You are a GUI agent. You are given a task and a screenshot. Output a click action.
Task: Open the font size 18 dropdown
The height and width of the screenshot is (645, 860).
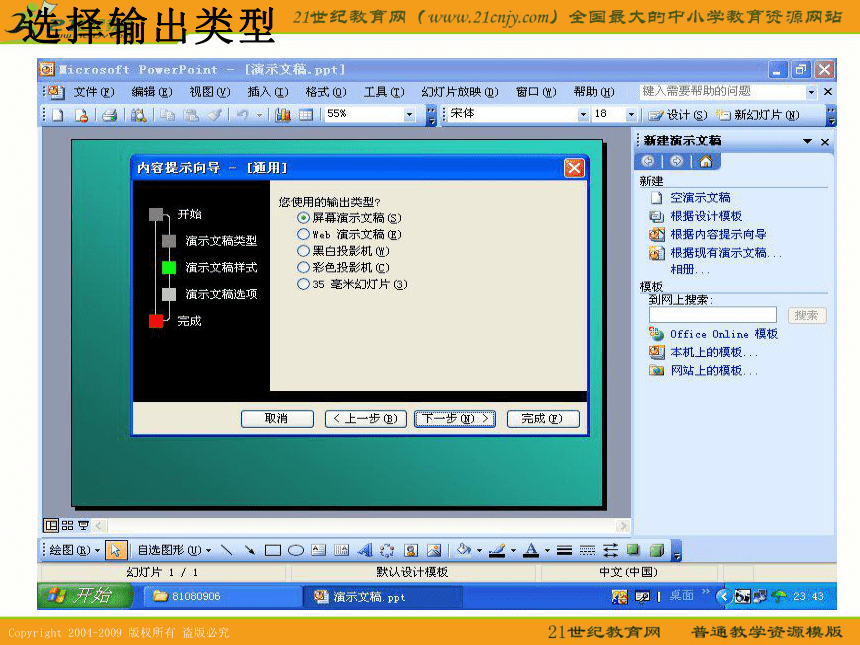tap(632, 114)
